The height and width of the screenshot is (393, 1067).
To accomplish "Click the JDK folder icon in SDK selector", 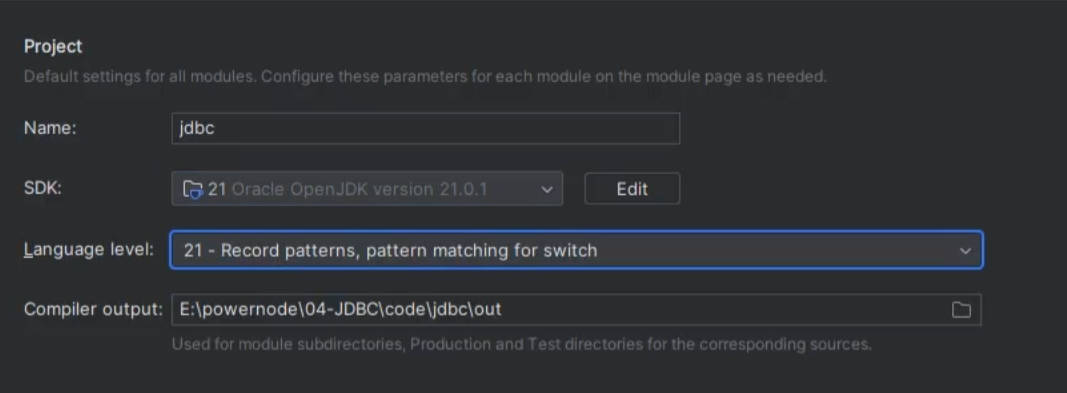I will (193, 189).
